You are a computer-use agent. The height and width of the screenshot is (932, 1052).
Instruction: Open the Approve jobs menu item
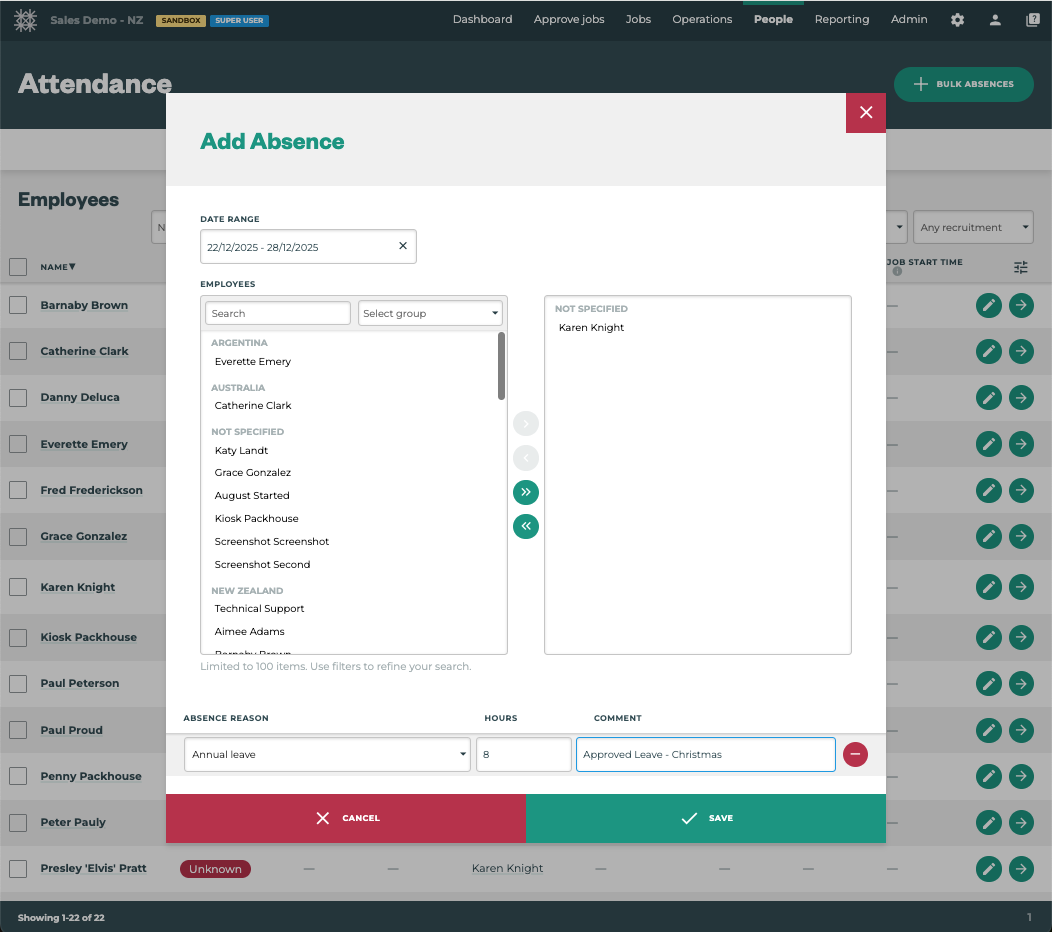pyautogui.click(x=569, y=19)
